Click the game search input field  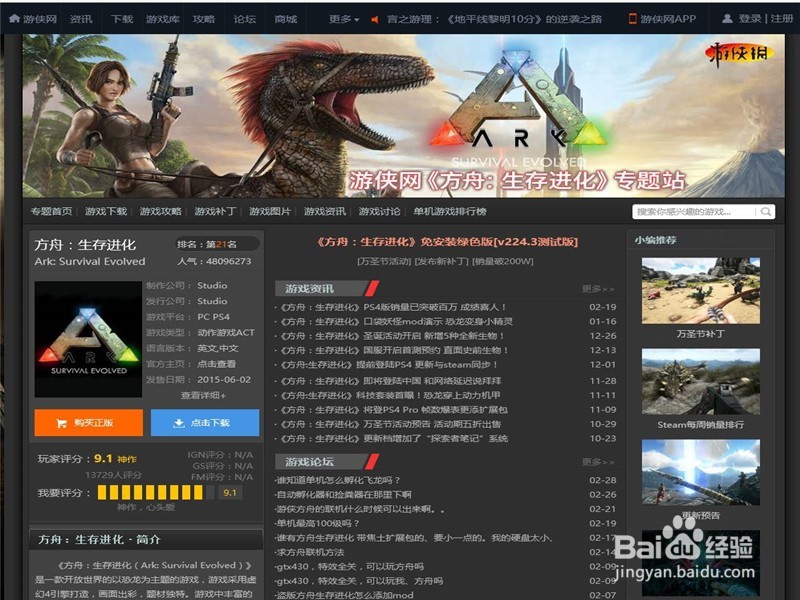[695, 211]
